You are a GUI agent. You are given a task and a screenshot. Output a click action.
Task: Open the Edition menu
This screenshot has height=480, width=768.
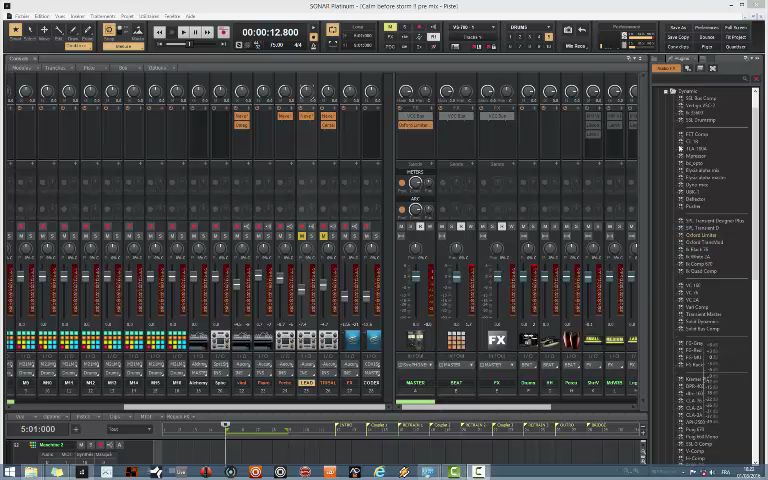click(42, 16)
